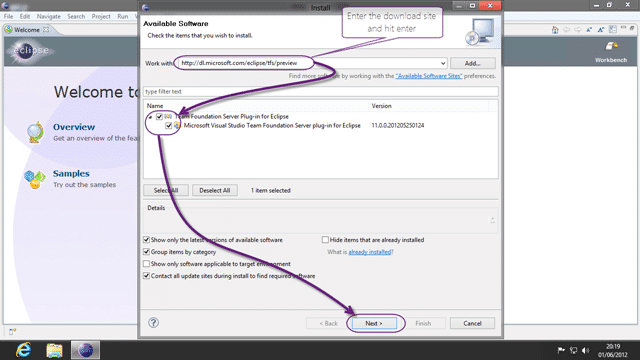Click the < Back button

328,323
